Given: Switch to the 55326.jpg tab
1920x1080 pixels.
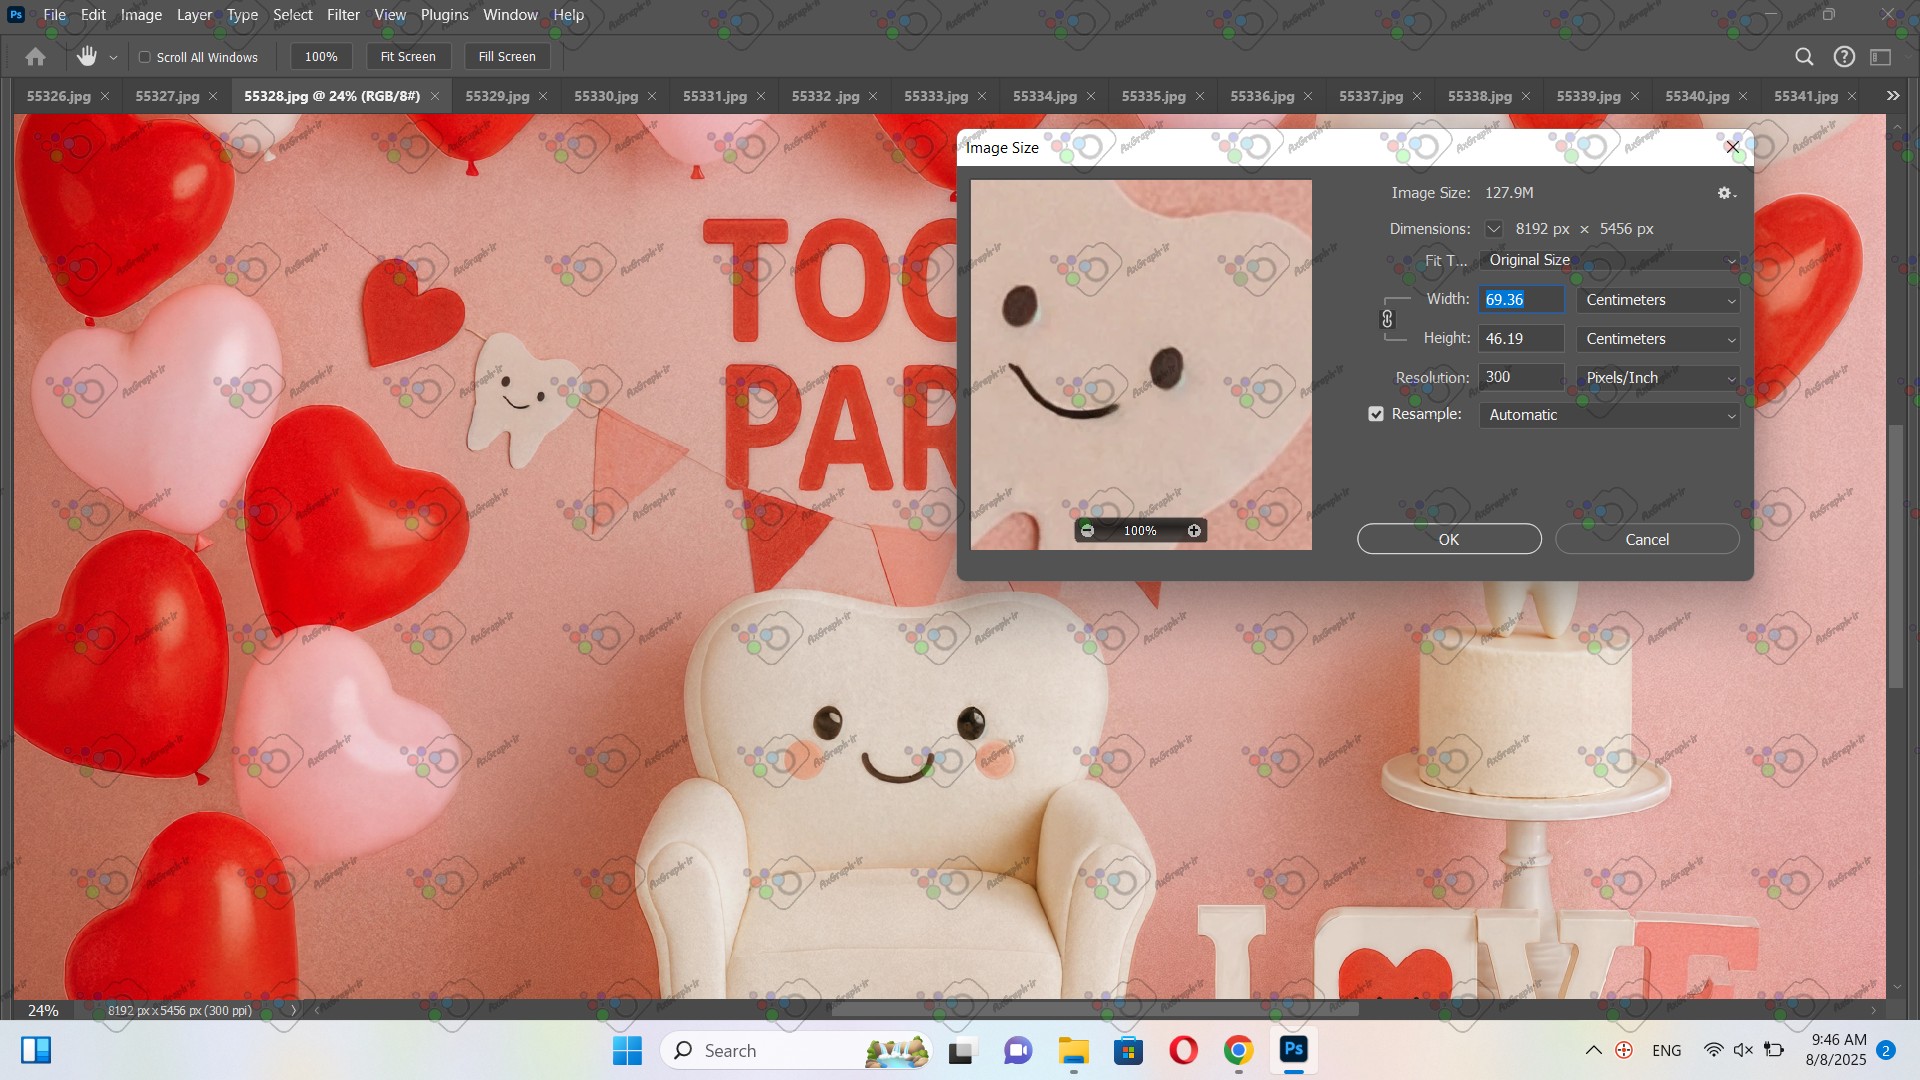Looking at the screenshot, I should click(58, 96).
